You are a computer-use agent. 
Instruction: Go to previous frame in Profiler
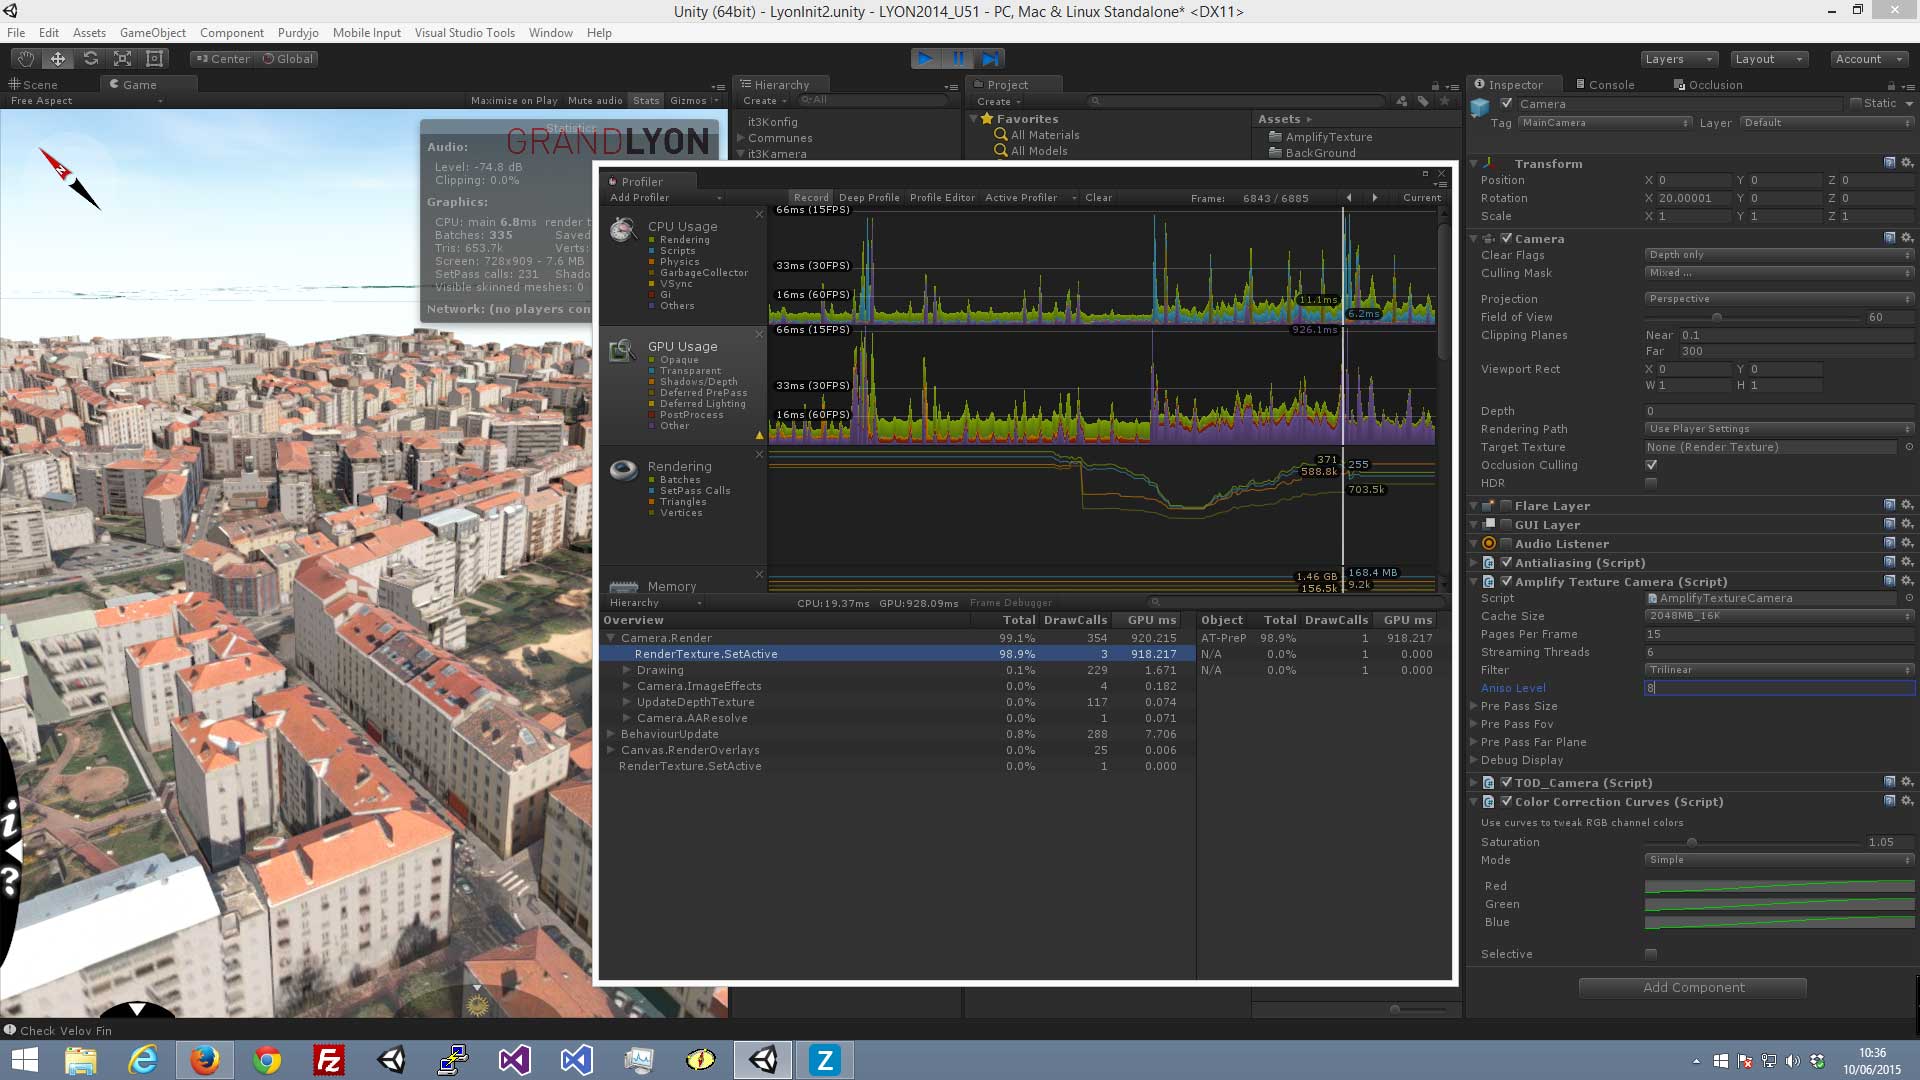click(x=1349, y=198)
